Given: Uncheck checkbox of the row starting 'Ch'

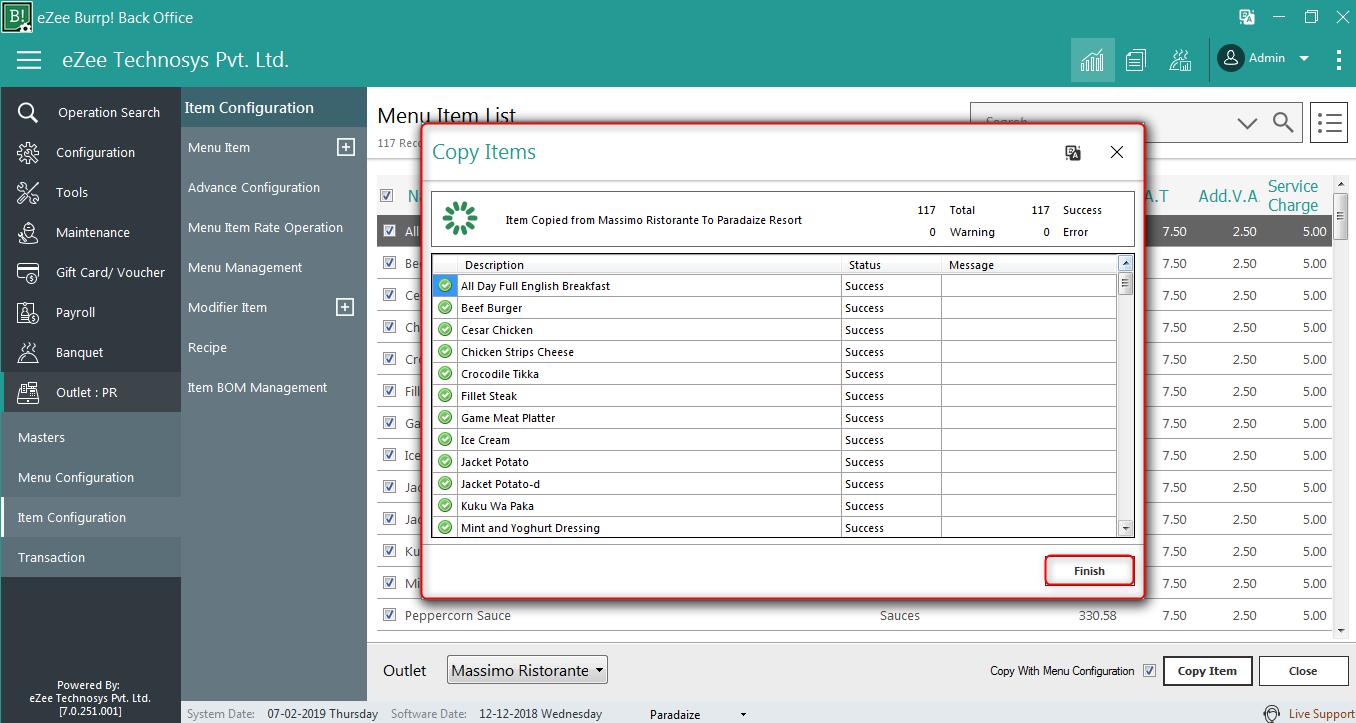Looking at the screenshot, I should (x=390, y=327).
